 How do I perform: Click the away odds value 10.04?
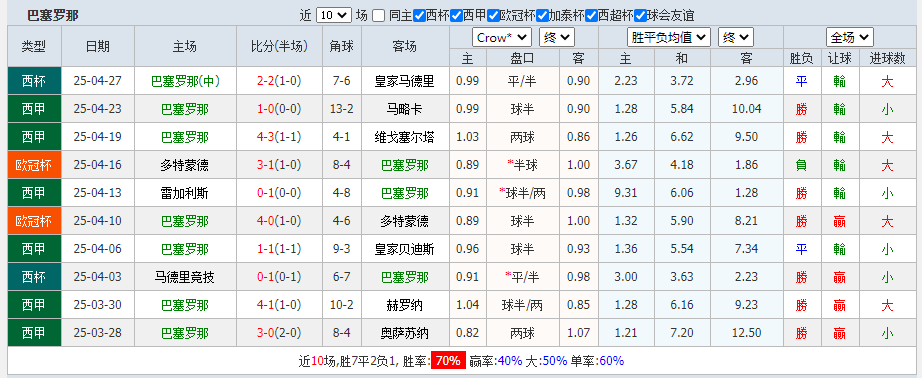click(x=747, y=109)
